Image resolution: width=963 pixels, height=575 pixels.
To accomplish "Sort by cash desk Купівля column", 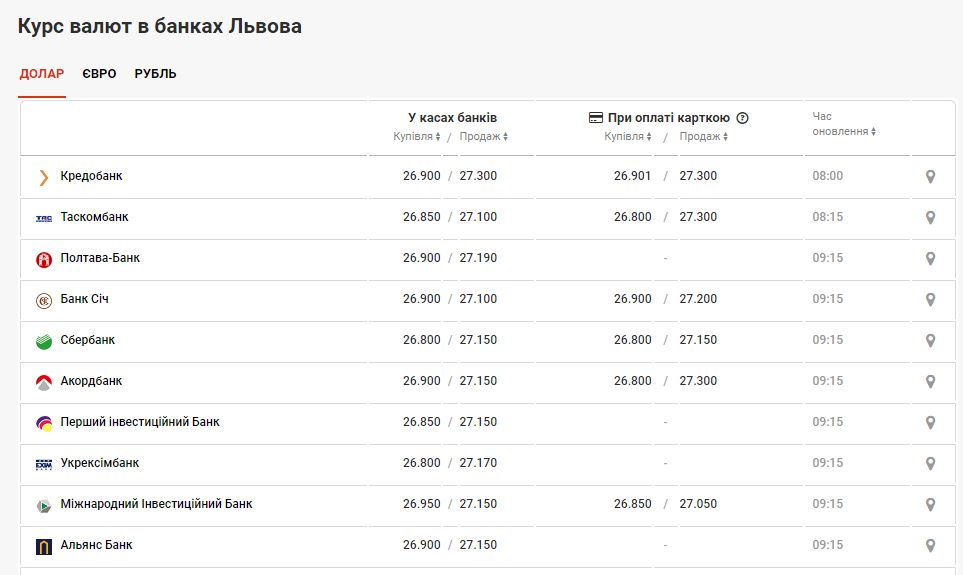I will point(417,136).
